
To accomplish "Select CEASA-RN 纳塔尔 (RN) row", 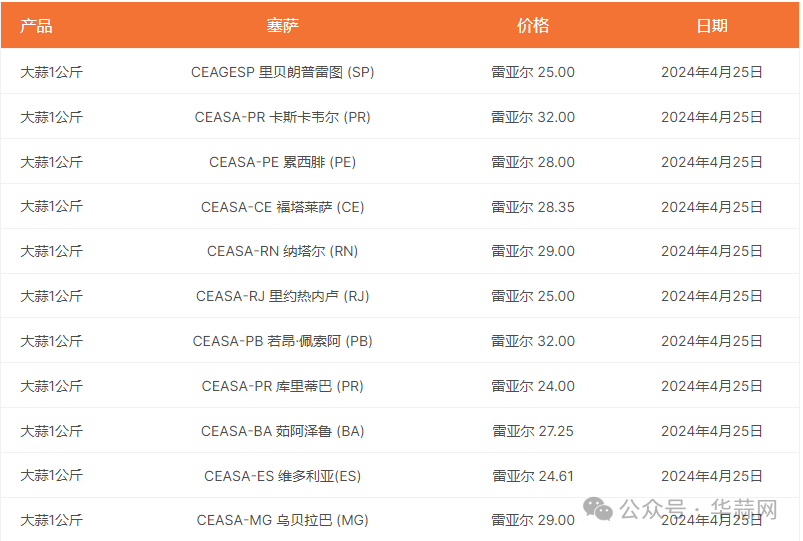I will 400,251.
